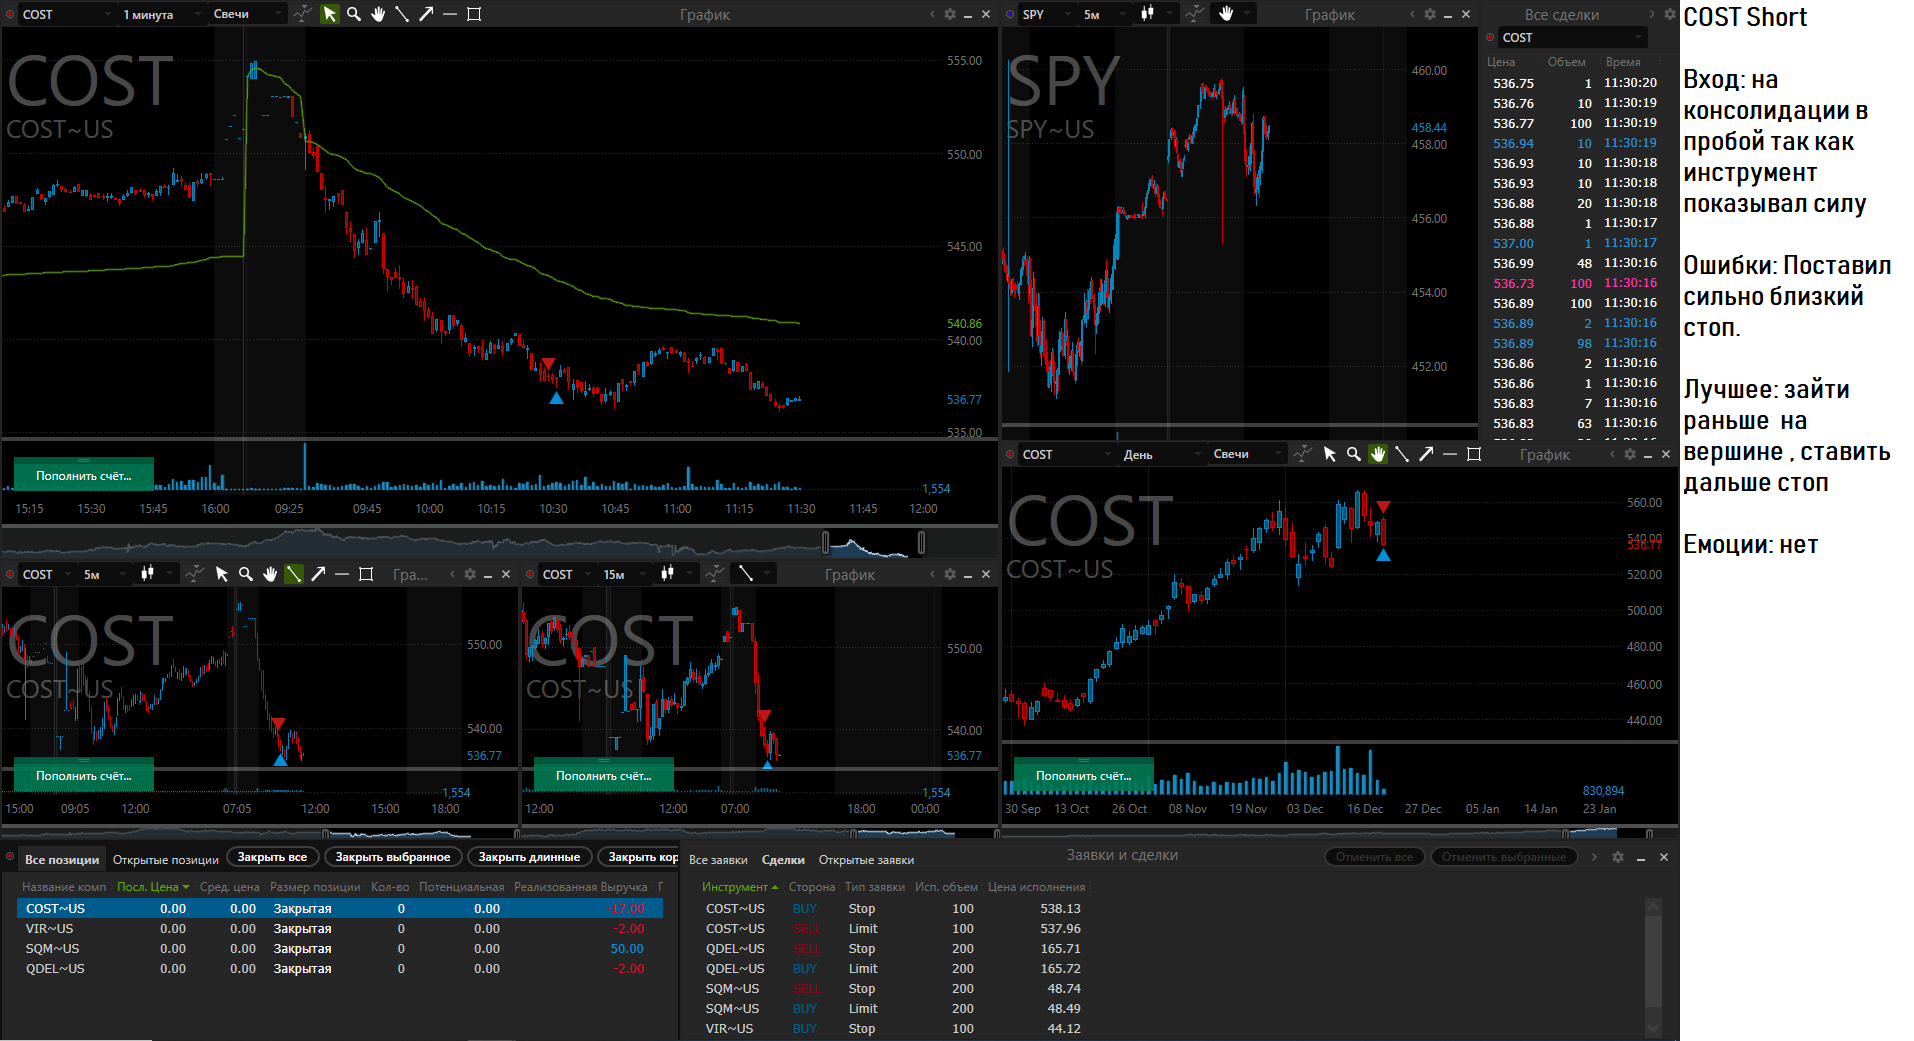Open candlestick type dropdown in SPY chart
This screenshot has height=1041, width=1914.
coord(1156,14)
